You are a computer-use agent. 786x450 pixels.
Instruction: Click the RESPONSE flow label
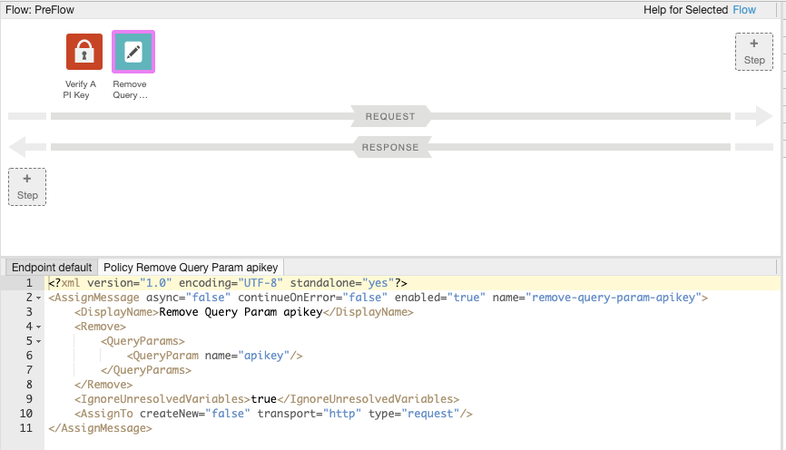click(390, 148)
